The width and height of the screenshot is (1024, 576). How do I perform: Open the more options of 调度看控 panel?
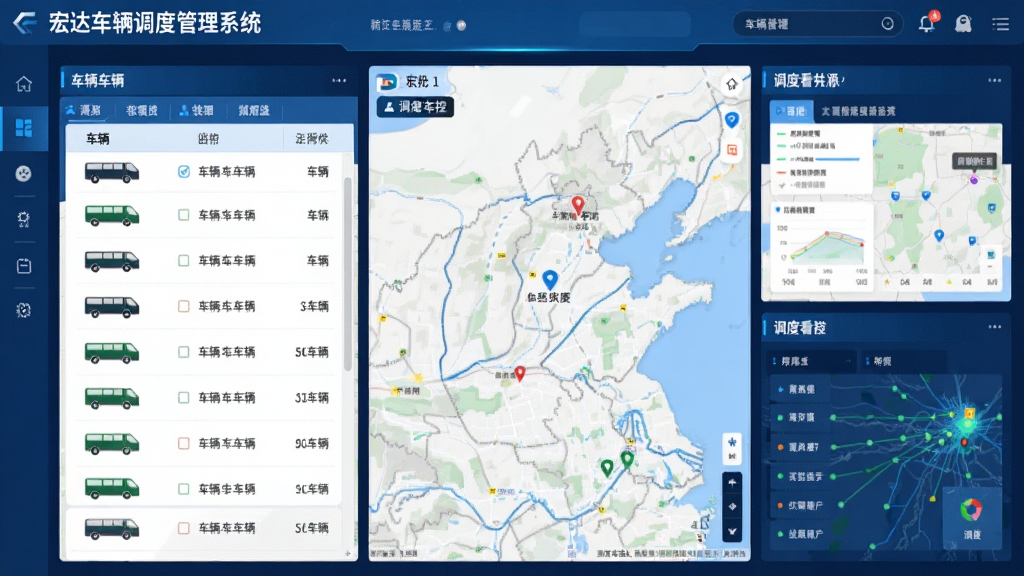995,327
